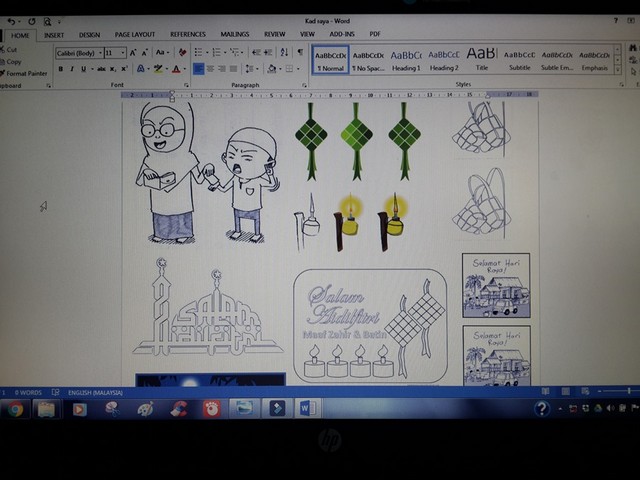The width and height of the screenshot is (640, 480).
Task: Apply Italic formatting
Action: pyautogui.click(x=71, y=69)
